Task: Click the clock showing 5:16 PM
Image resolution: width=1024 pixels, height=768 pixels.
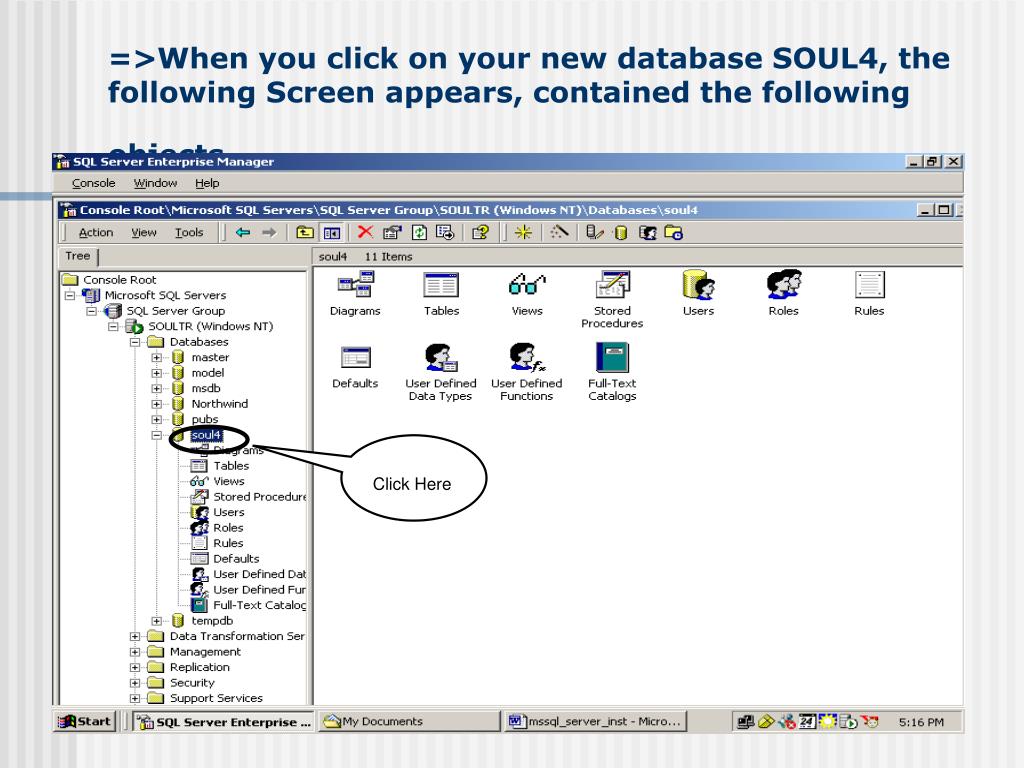Action: tap(921, 722)
